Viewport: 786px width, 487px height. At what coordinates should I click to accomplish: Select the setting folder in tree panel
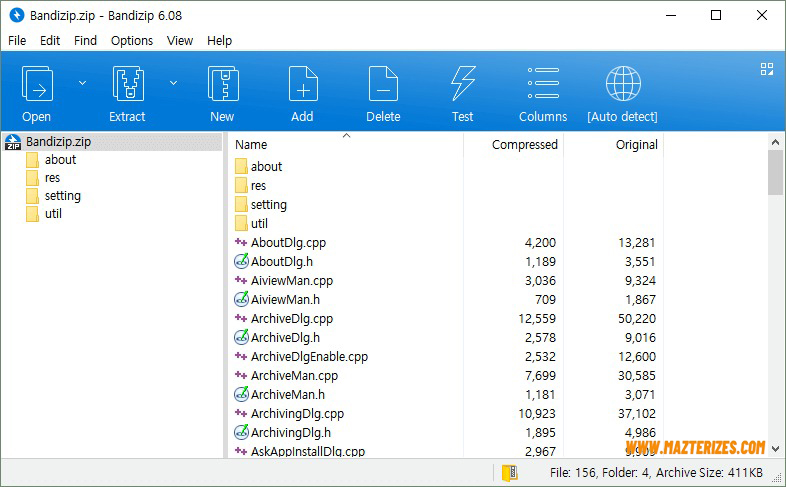63,196
